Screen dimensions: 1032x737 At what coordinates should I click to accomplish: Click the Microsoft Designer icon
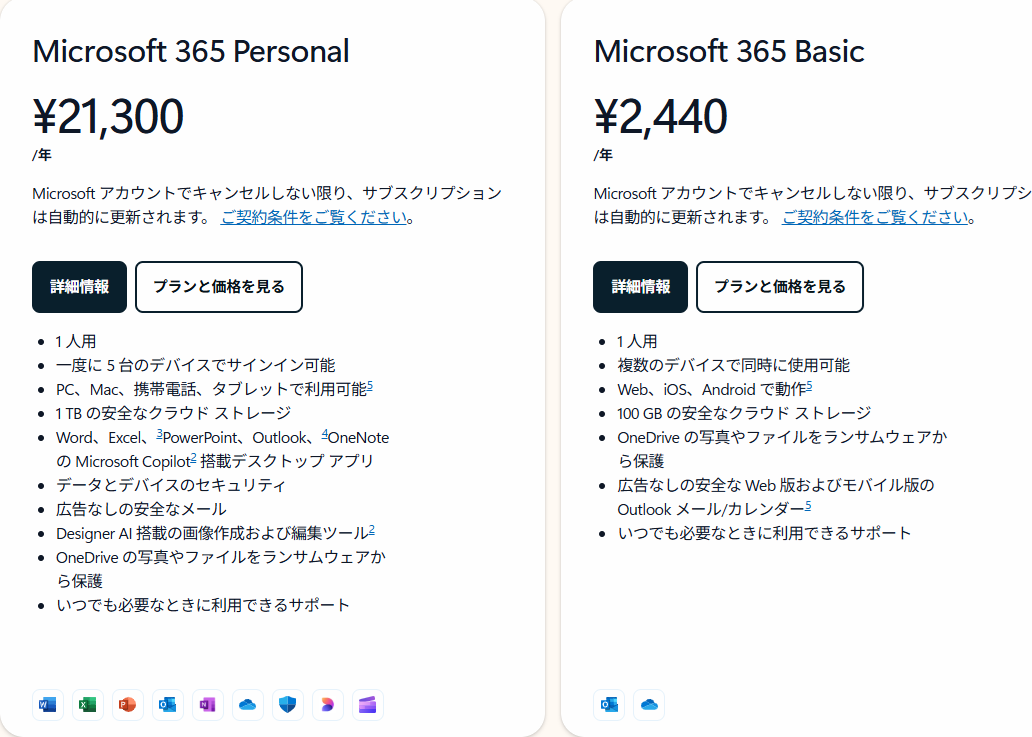[328, 705]
